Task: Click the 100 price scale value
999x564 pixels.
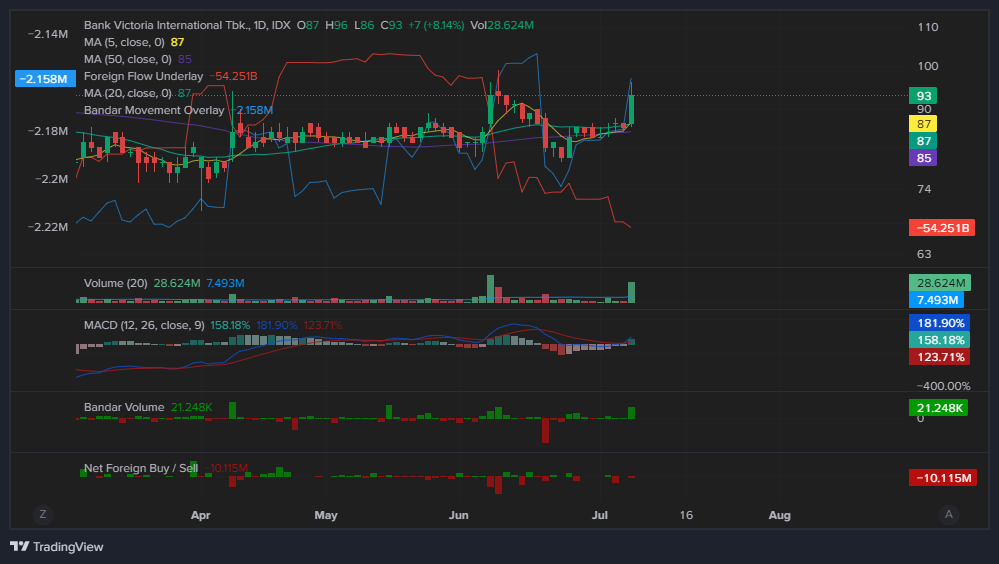Action: point(928,66)
